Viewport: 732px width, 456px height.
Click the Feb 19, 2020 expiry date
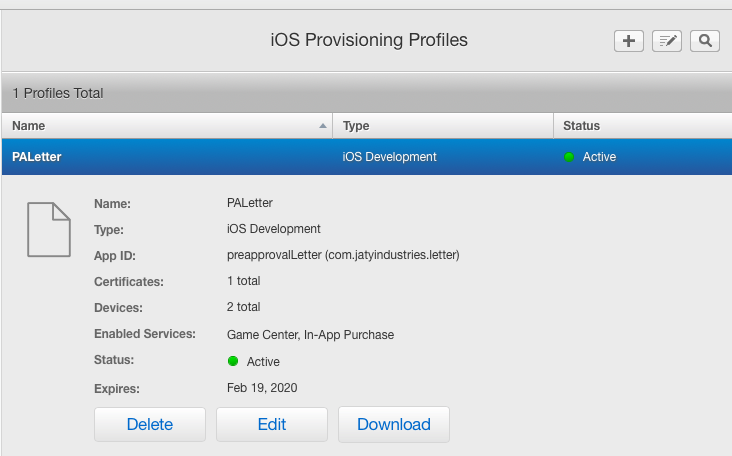tap(262, 387)
